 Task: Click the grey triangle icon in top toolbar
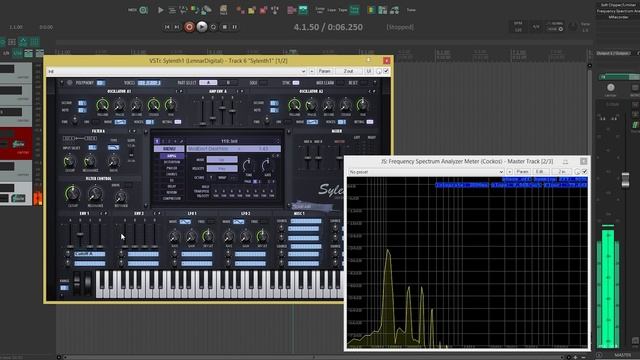(160, 10)
